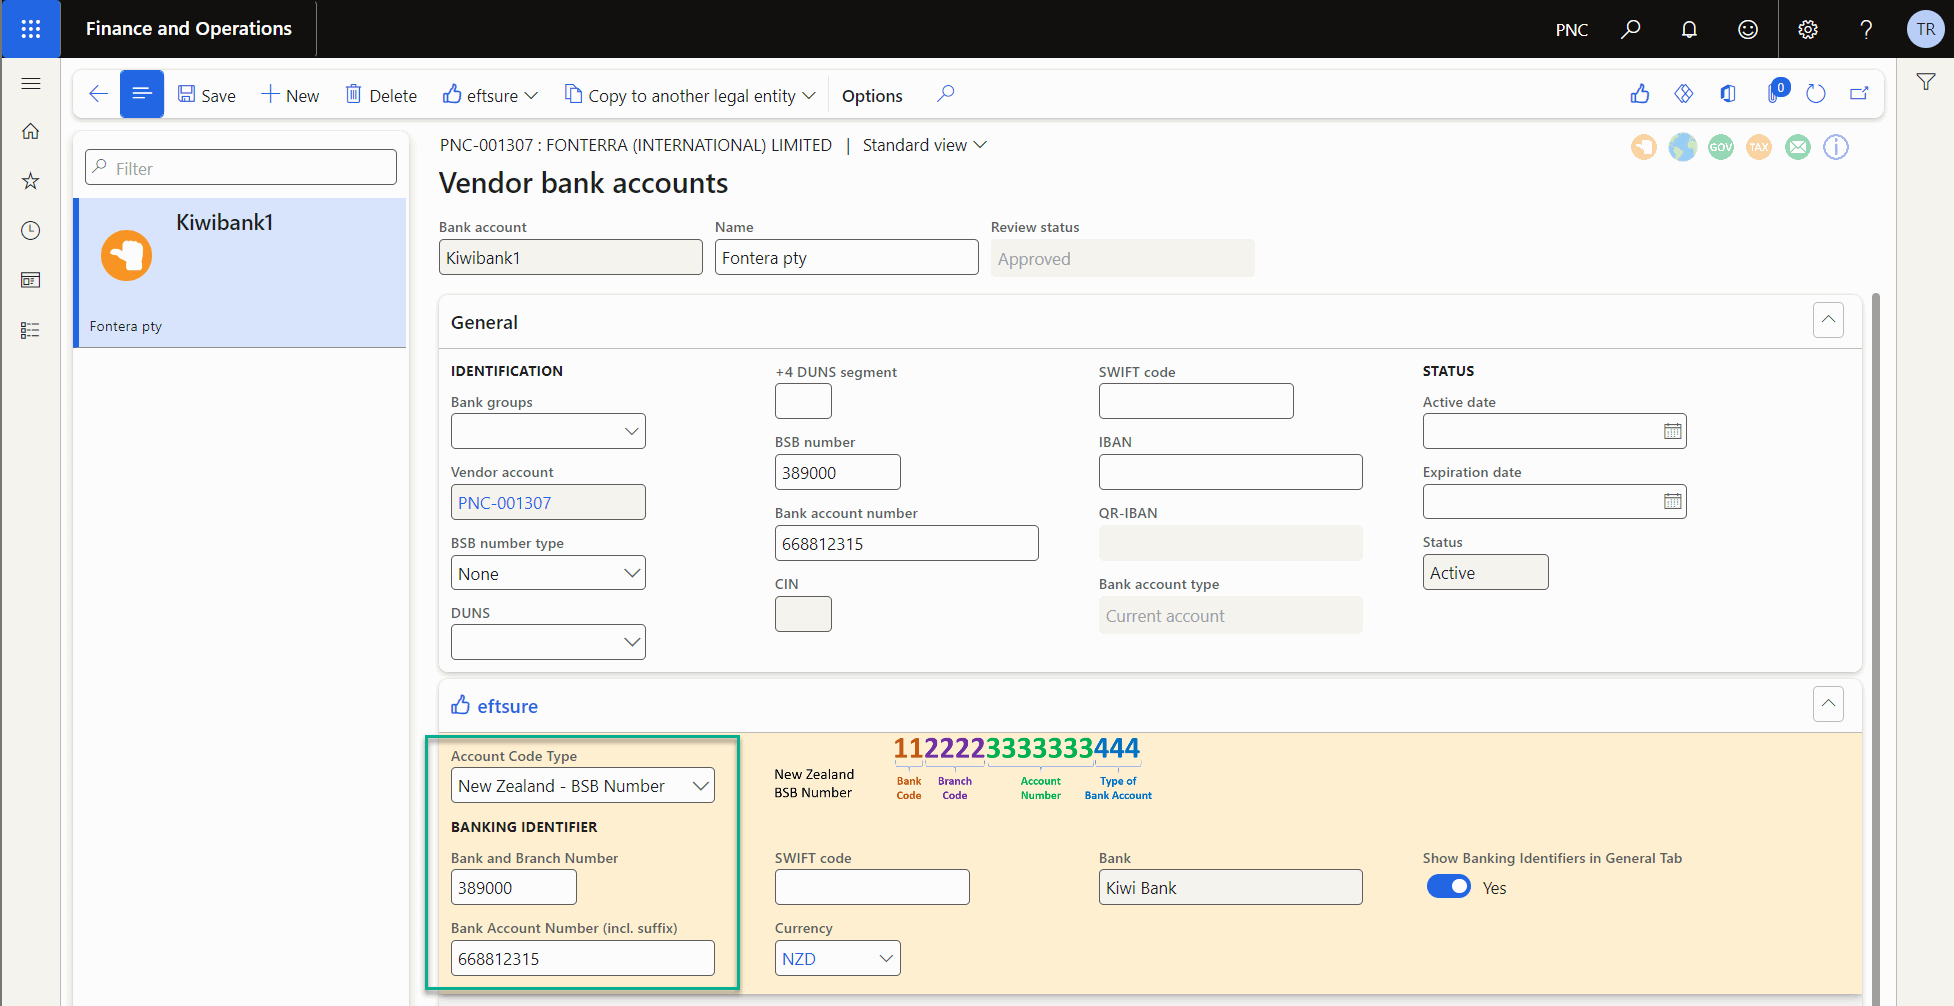Screen dimensions: 1954x1006
Task: Collapse the eftsure section
Action: pyautogui.click(x=1828, y=704)
